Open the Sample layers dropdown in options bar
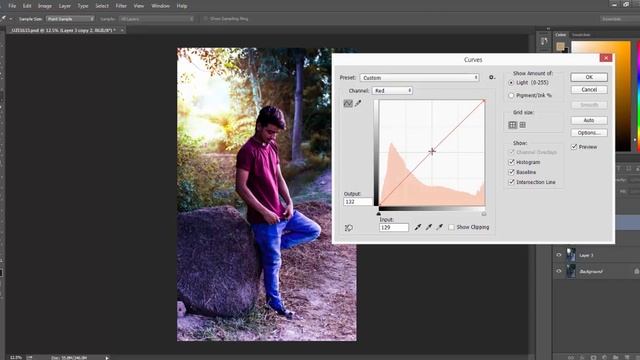The image size is (640, 360). (156, 19)
